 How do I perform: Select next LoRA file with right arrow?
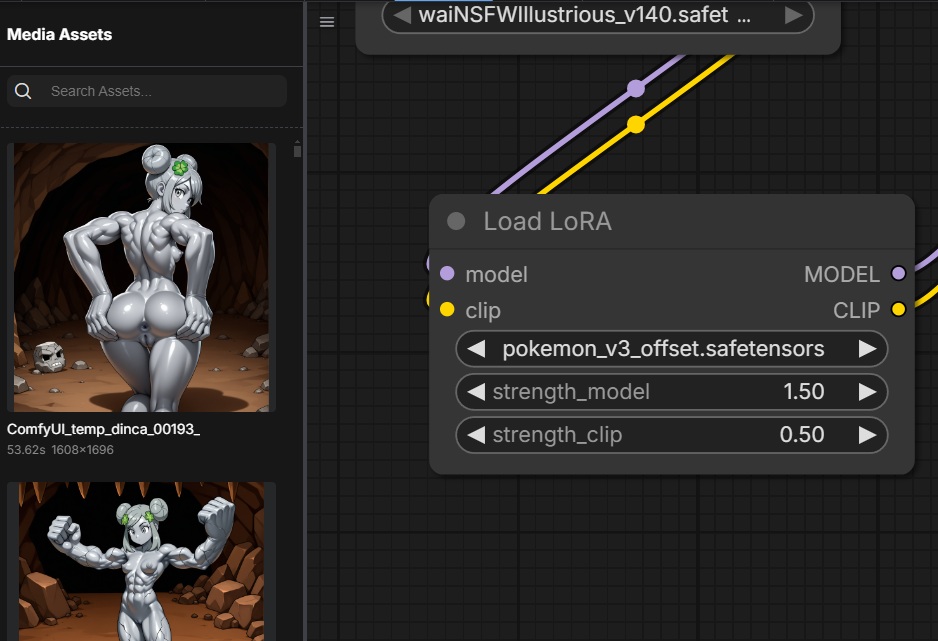tap(867, 349)
